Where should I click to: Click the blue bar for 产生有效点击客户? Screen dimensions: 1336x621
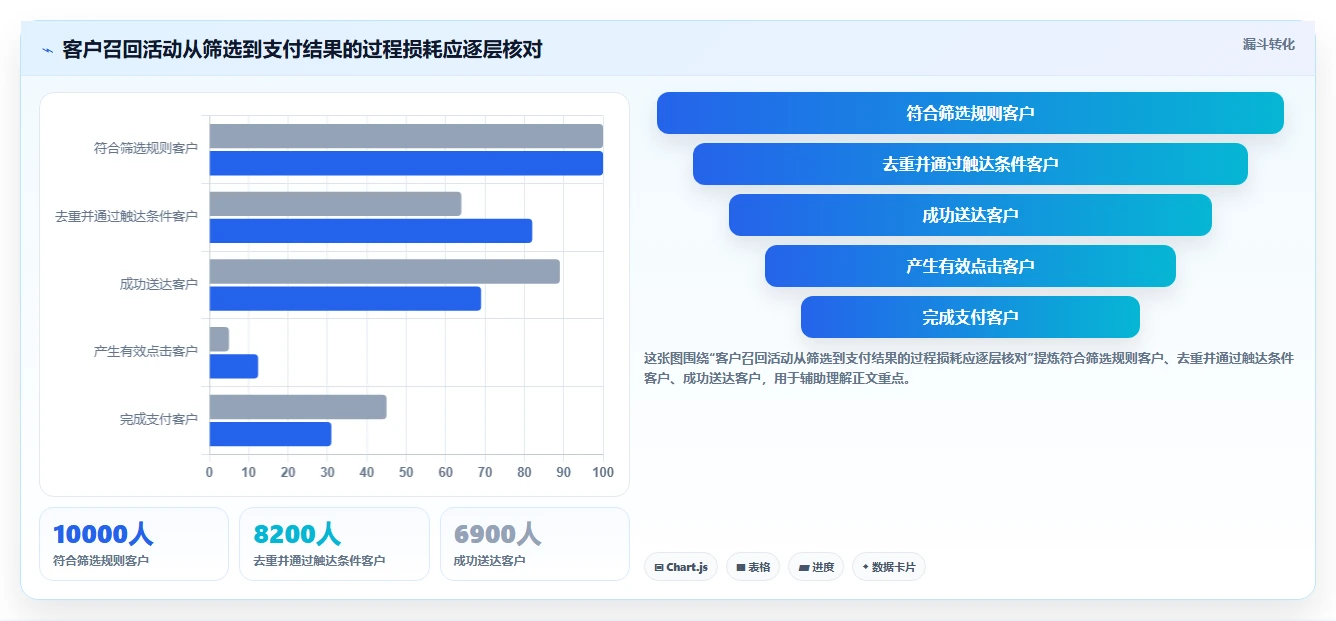pos(234,366)
